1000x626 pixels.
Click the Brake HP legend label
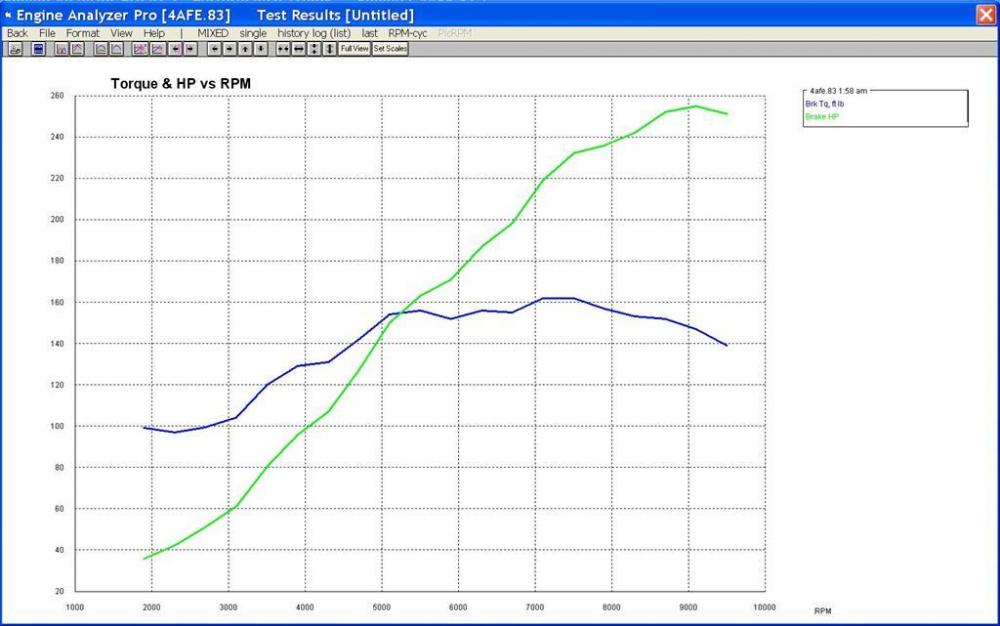point(823,117)
